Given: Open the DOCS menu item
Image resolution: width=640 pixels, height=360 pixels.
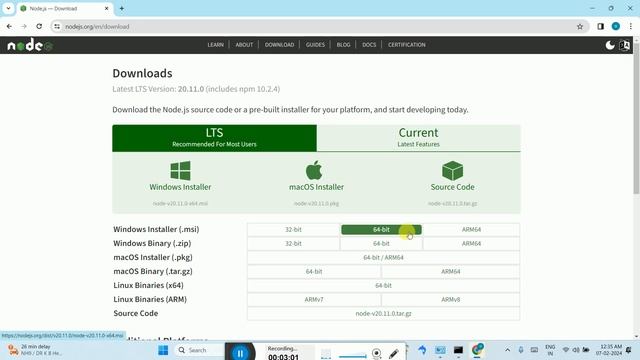Looking at the screenshot, I should click(369, 45).
